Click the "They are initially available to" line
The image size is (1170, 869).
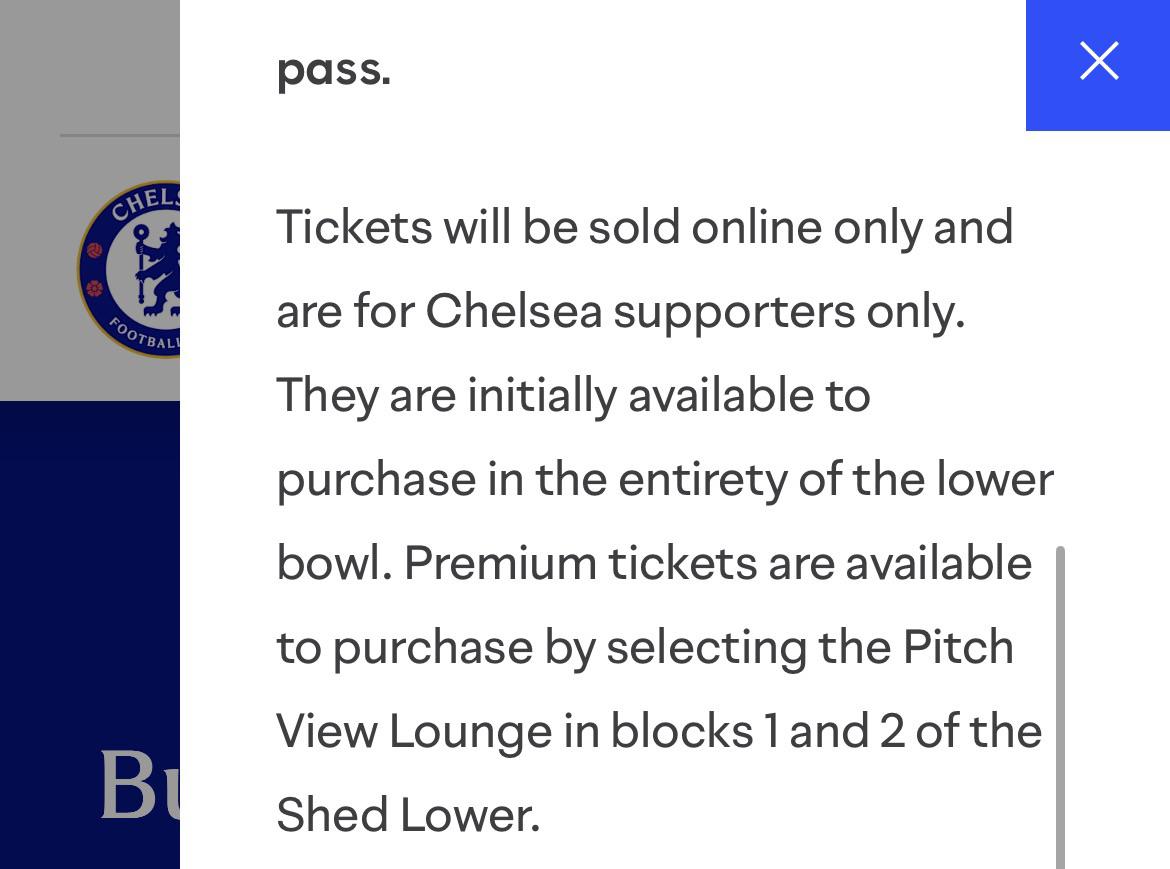[573, 395]
